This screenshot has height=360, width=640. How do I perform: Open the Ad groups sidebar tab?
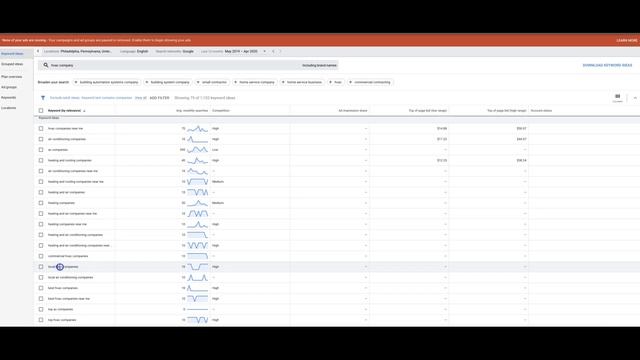click(x=9, y=87)
